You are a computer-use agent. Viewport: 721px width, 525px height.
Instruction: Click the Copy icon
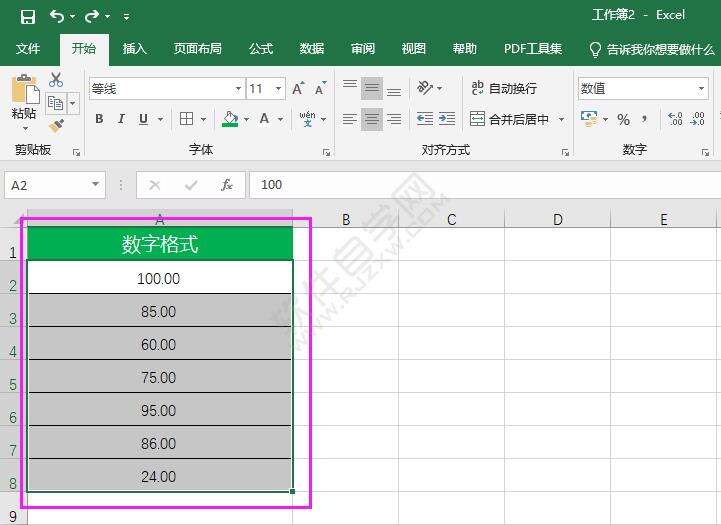56,103
